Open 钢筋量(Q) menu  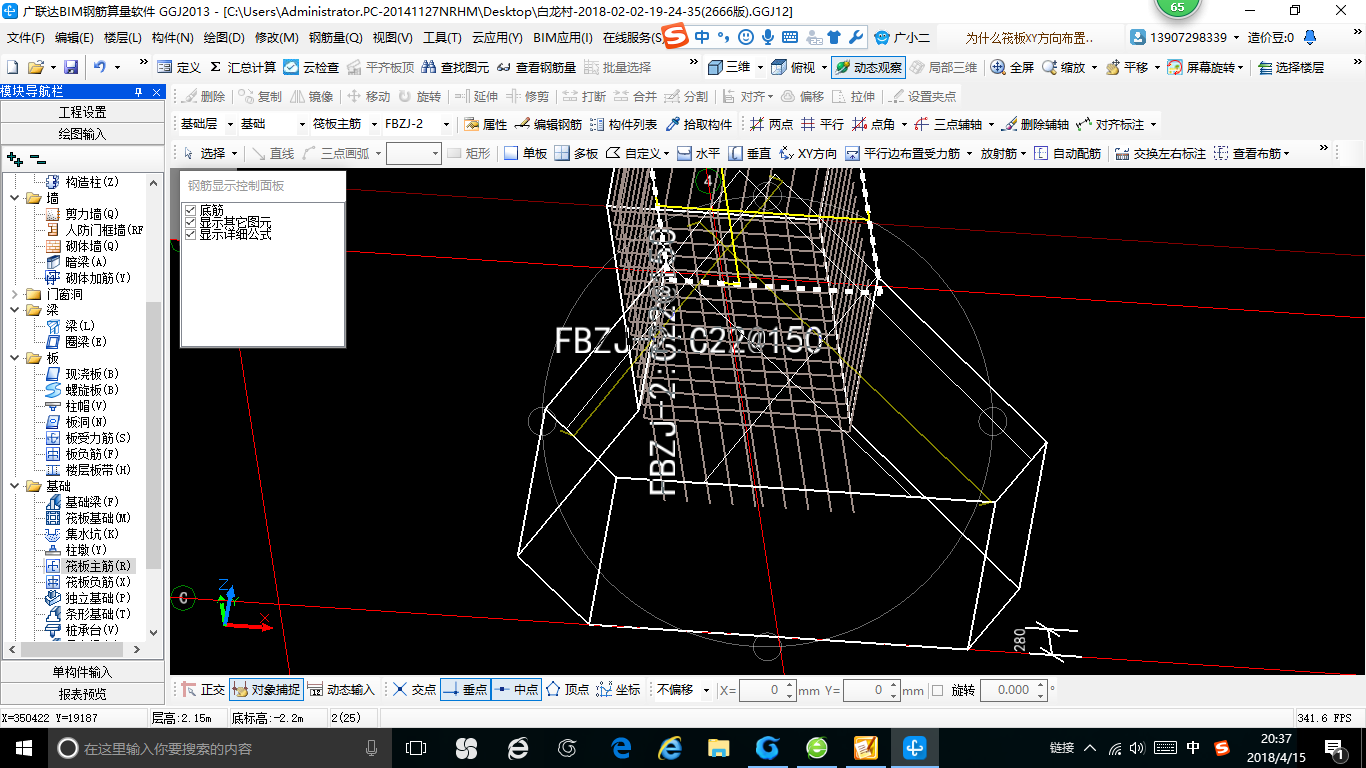335,38
